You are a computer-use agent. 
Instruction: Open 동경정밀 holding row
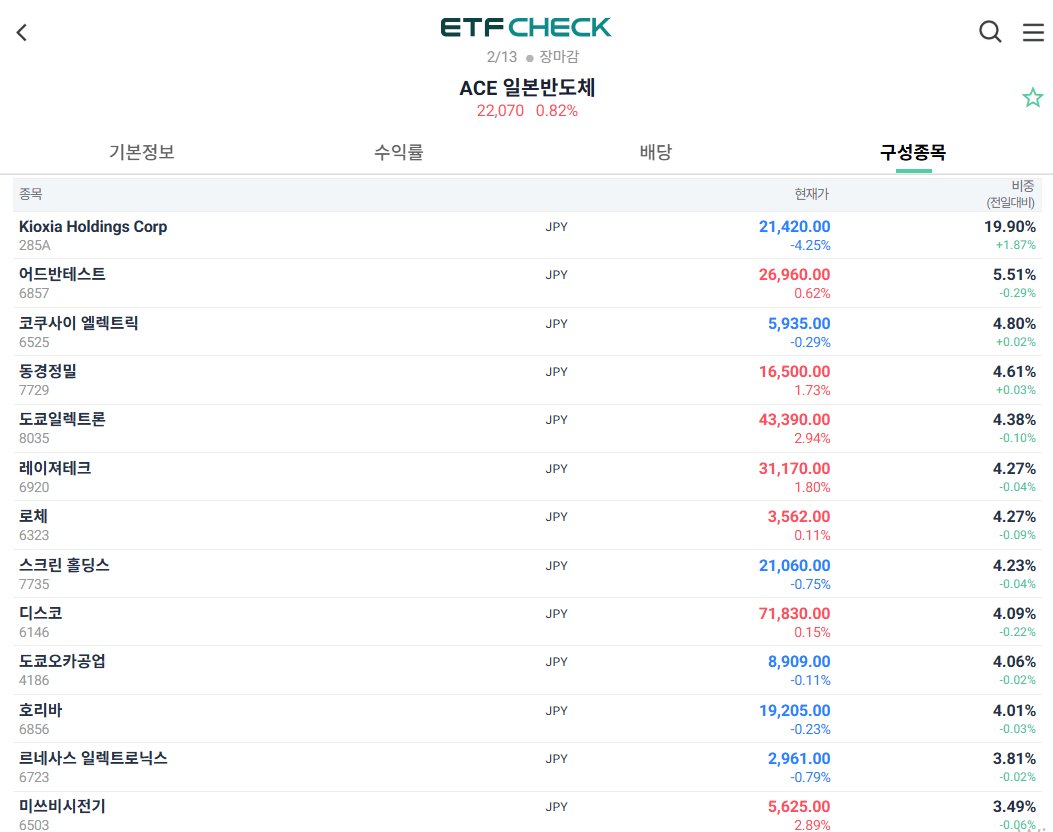pyautogui.click(x=527, y=380)
